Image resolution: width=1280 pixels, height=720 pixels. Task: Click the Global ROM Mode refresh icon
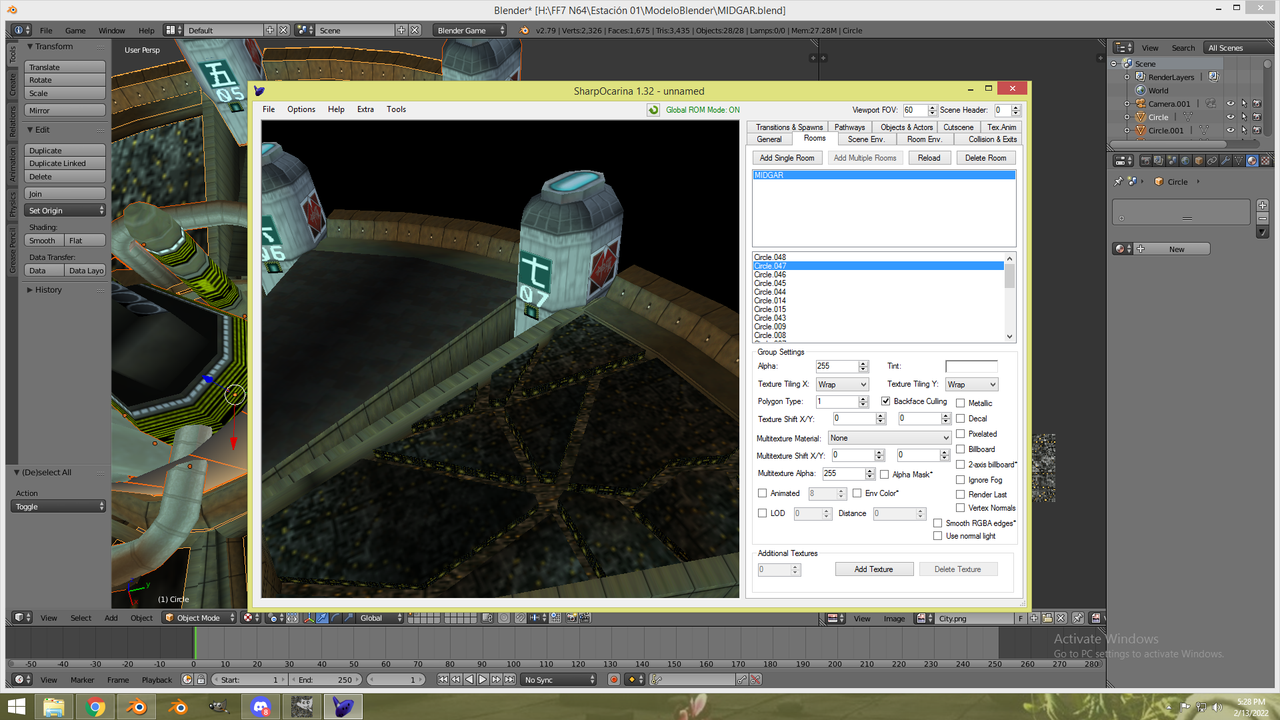[653, 110]
